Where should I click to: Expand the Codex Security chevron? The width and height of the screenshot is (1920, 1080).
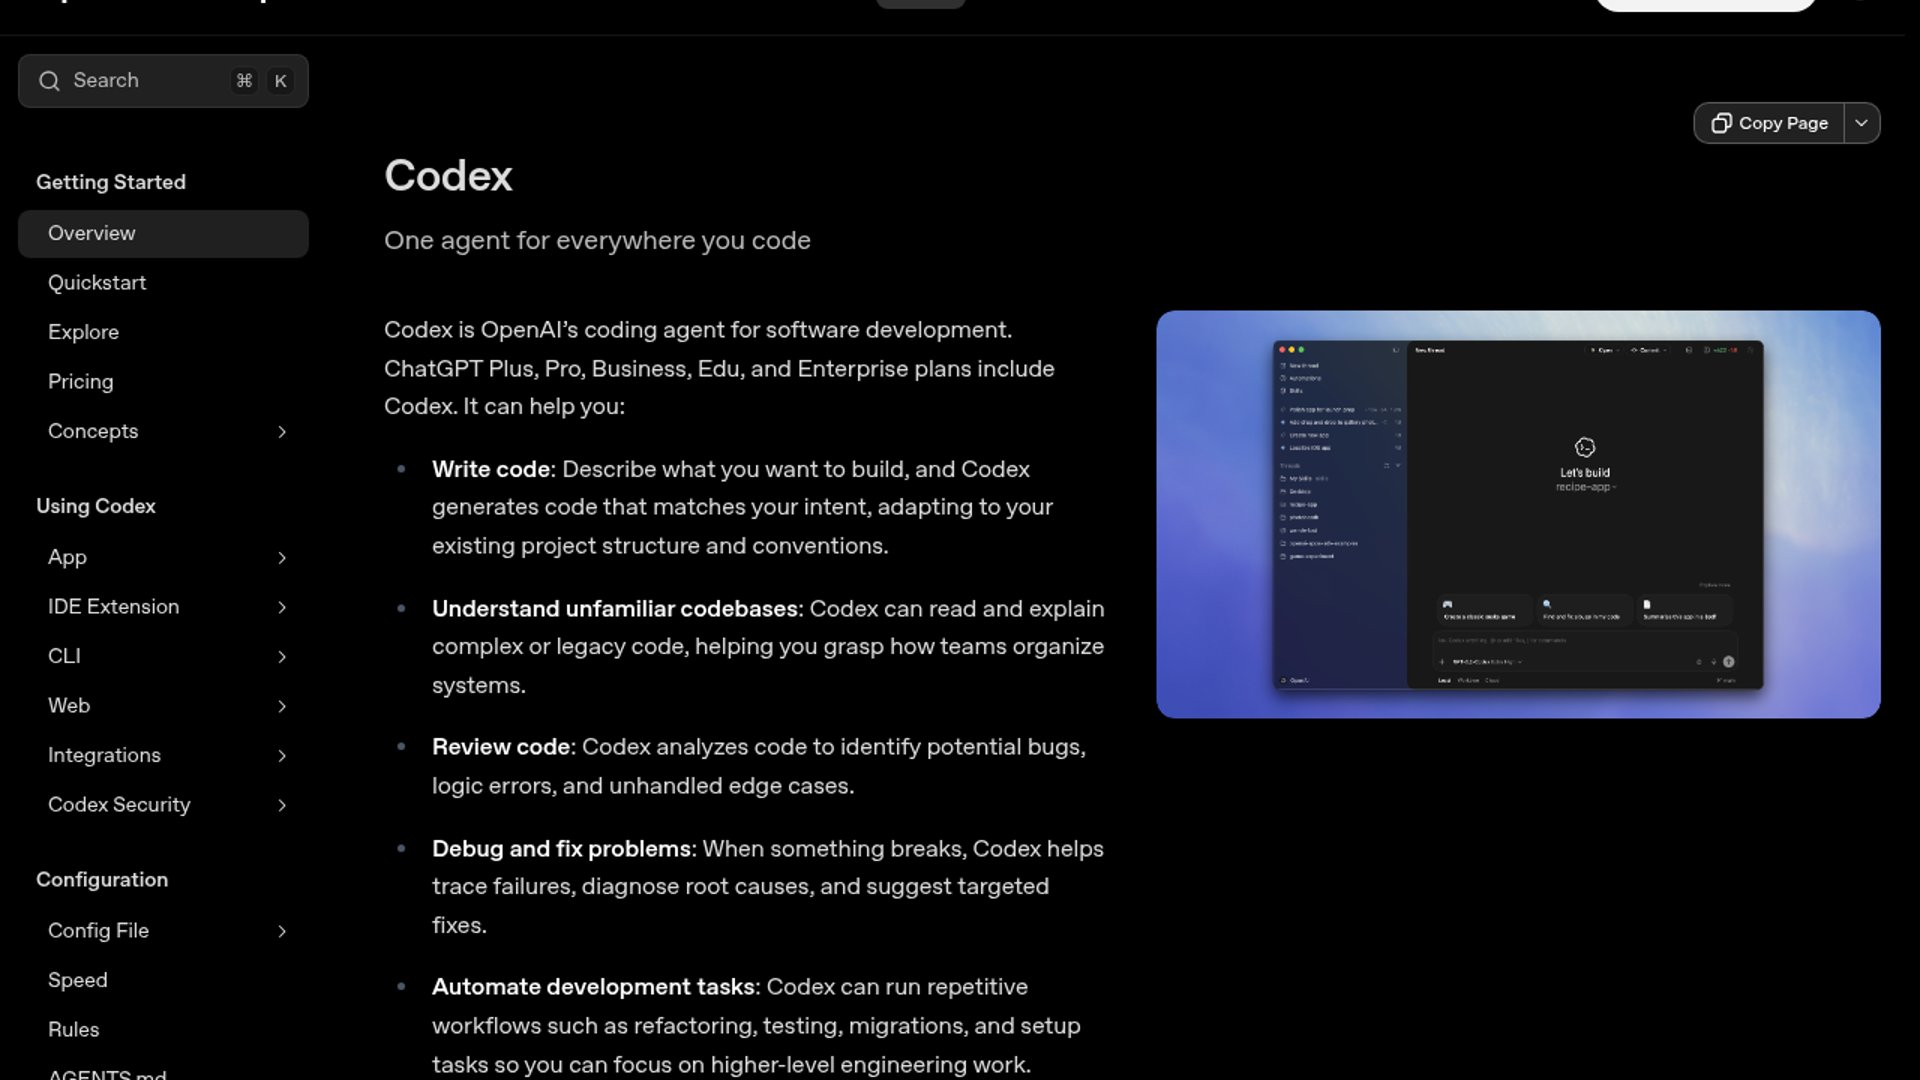point(282,805)
